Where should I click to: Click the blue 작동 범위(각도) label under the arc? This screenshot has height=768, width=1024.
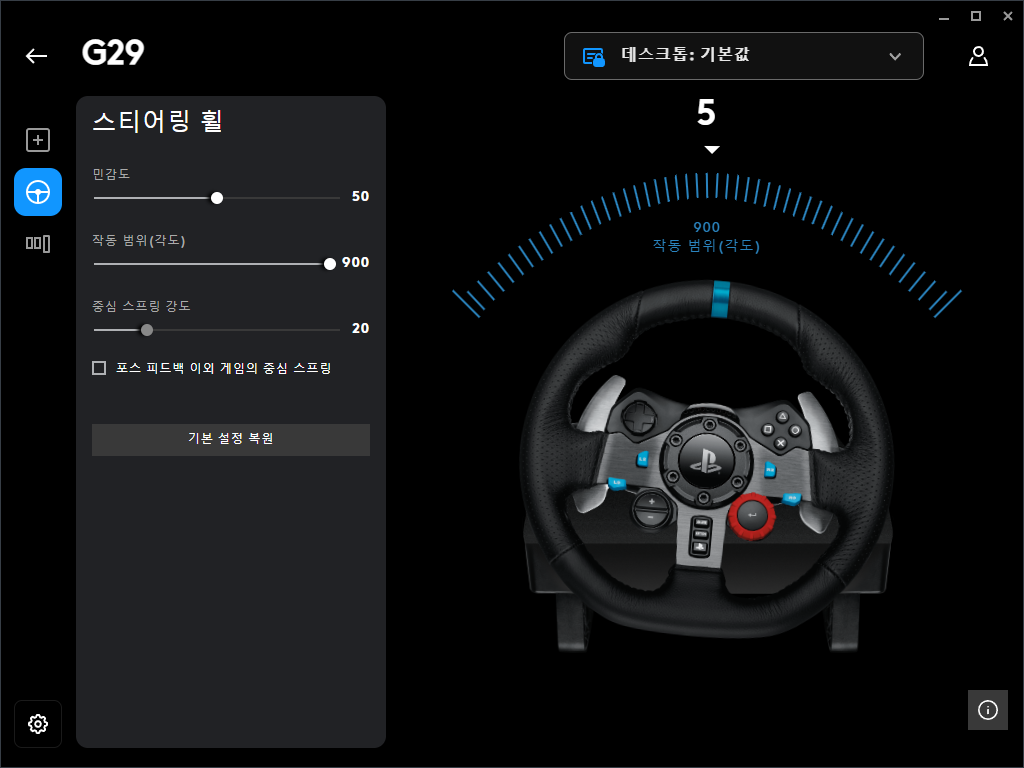pyautogui.click(x=706, y=246)
